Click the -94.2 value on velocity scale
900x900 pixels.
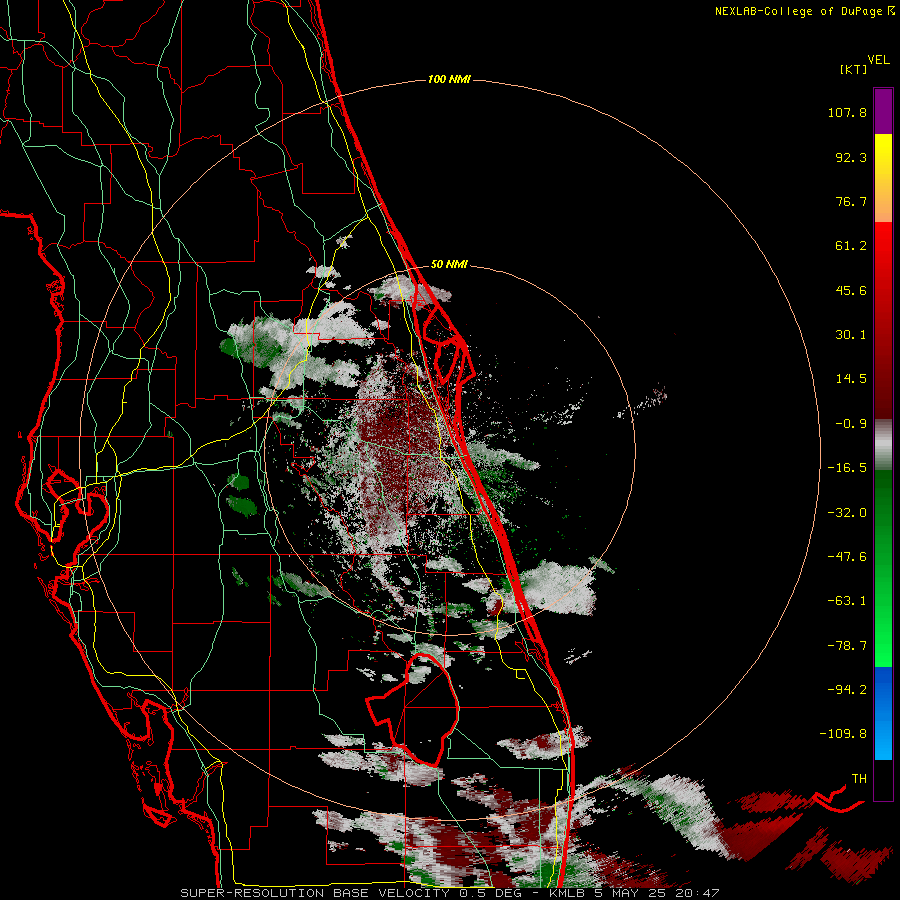coord(847,690)
